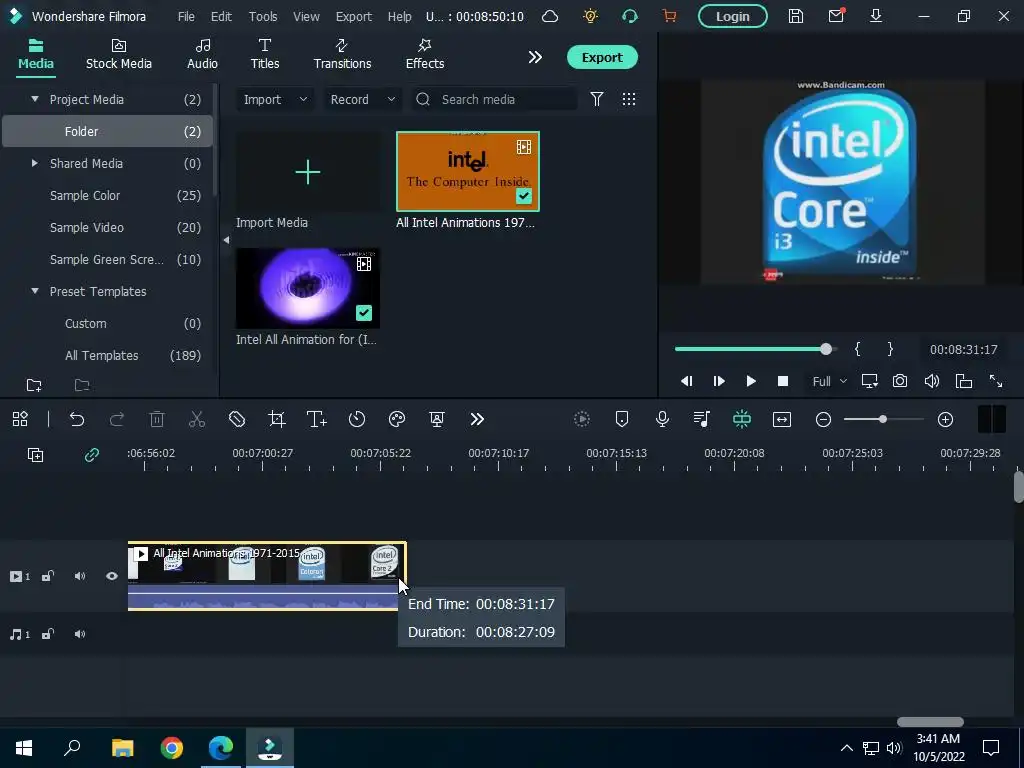Click the delete trash icon in timeline toolbar
1024x768 pixels.
tap(157, 419)
